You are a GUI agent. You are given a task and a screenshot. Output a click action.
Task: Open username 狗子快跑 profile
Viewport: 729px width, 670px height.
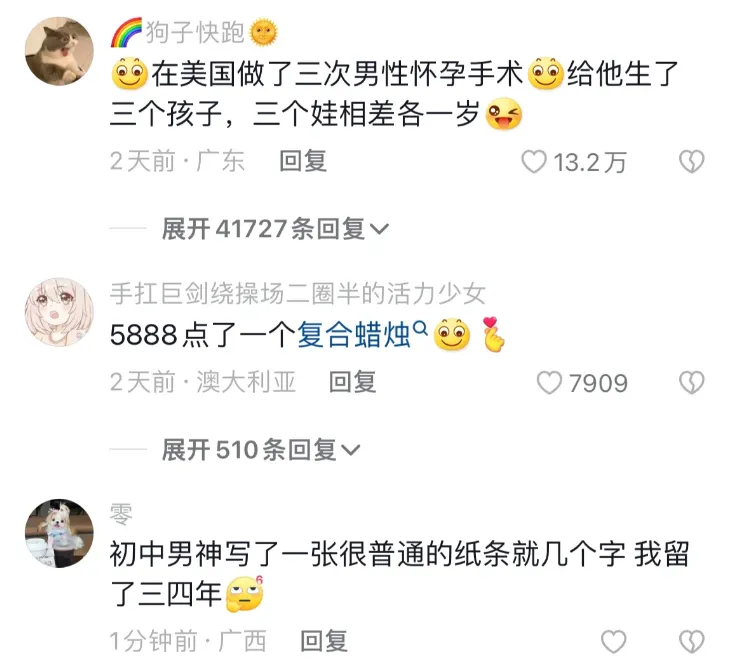coord(195,33)
